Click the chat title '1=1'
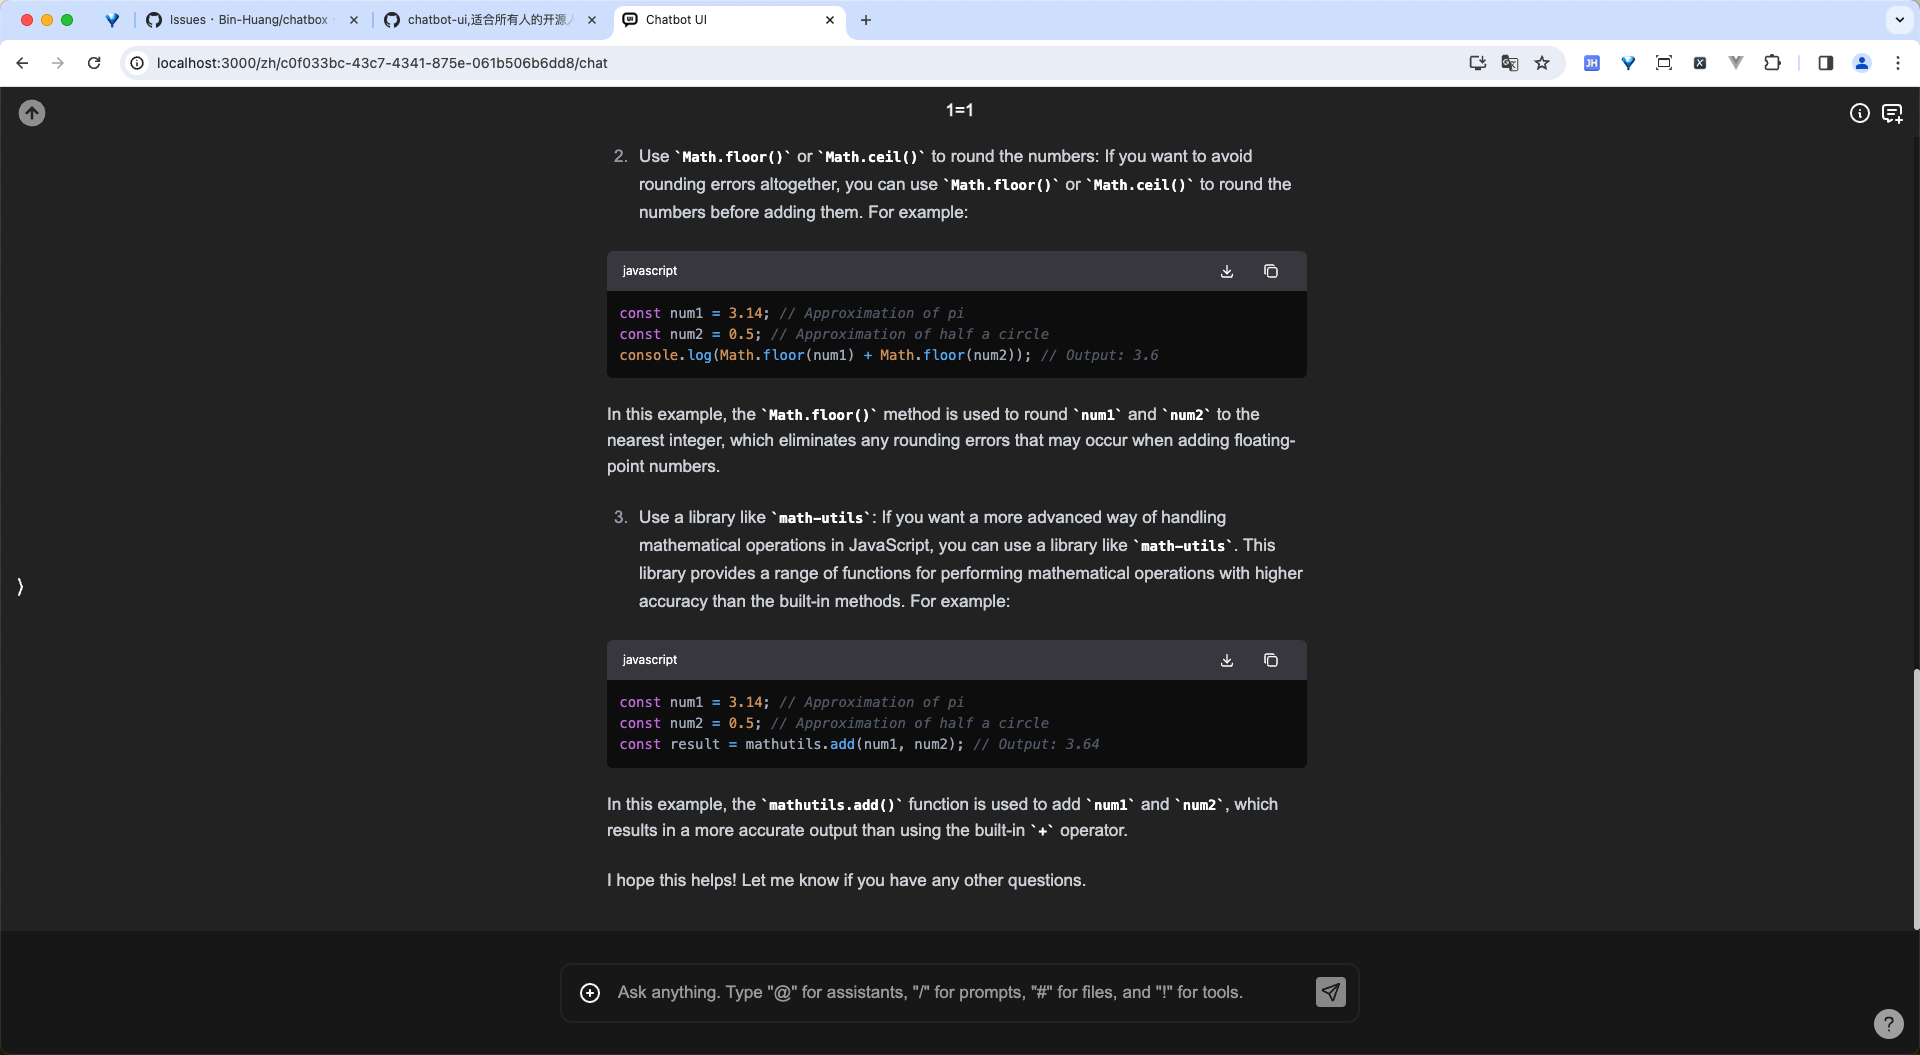The height and width of the screenshot is (1055, 1920). 959,110
